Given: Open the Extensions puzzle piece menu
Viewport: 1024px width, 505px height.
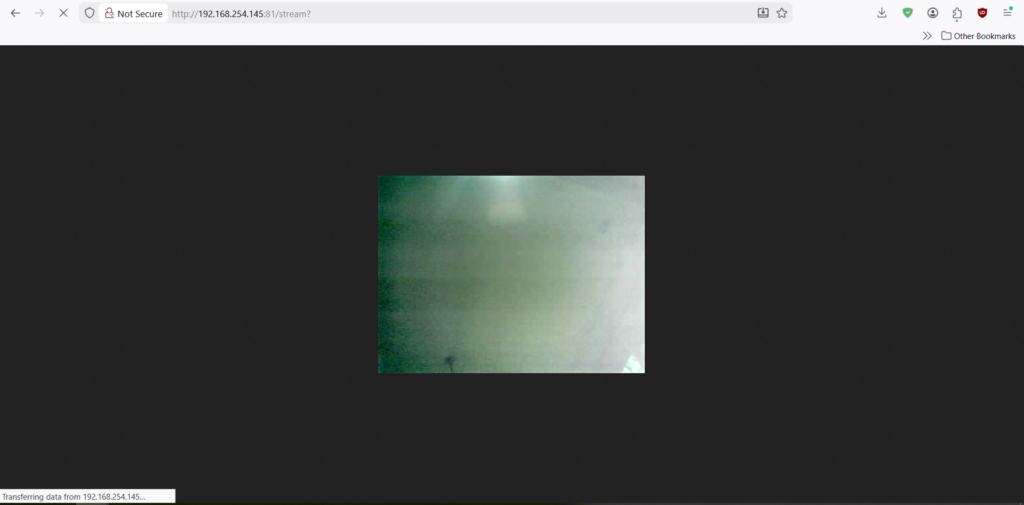Looking at the screenshot, I should point(957,13).
